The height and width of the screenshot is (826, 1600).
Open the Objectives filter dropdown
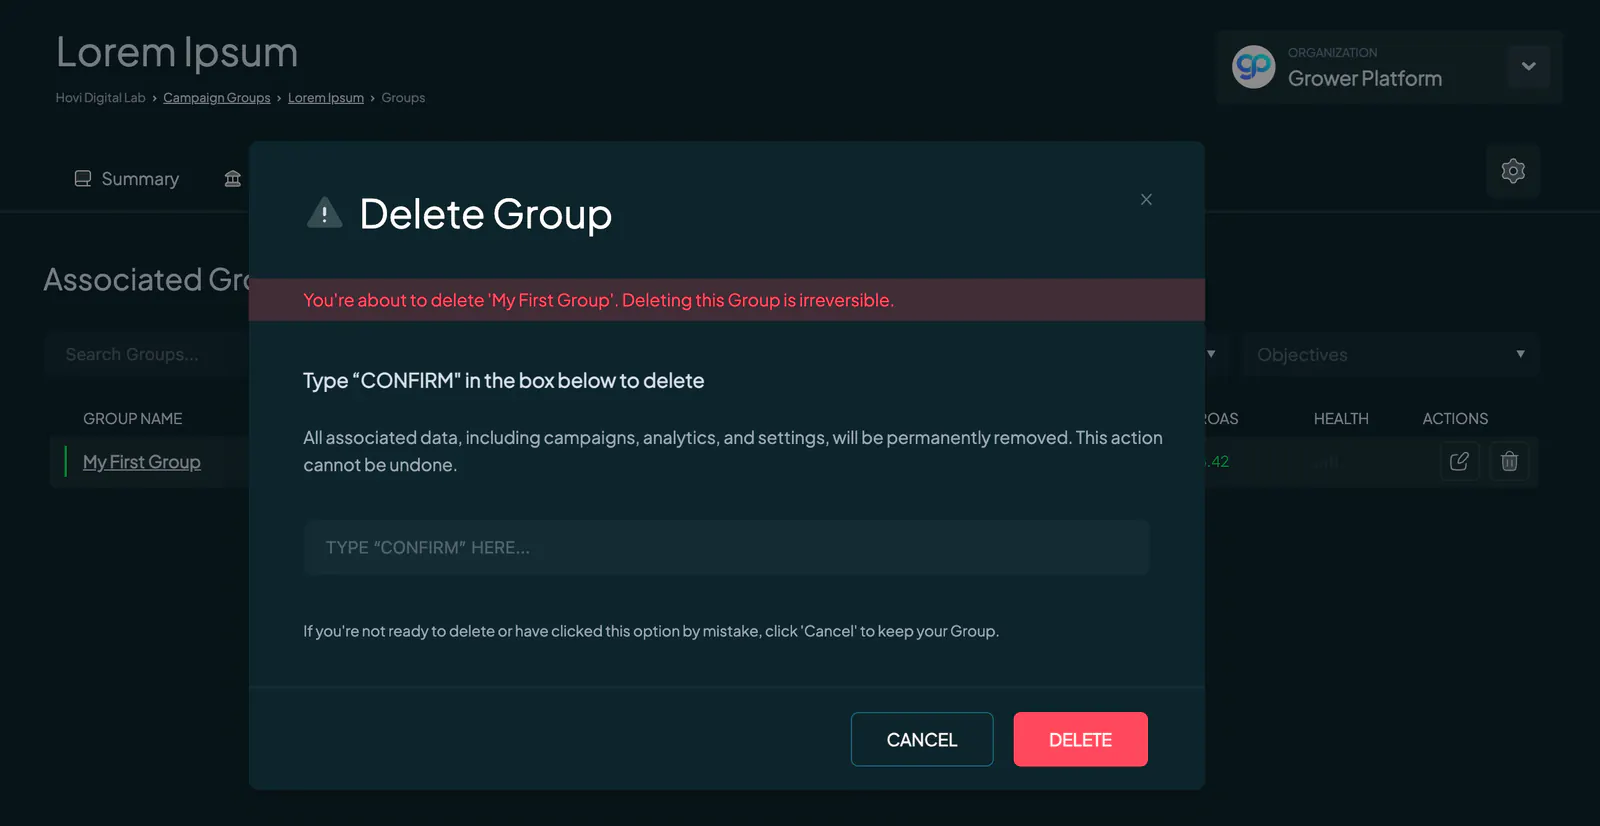(1390, 354)
